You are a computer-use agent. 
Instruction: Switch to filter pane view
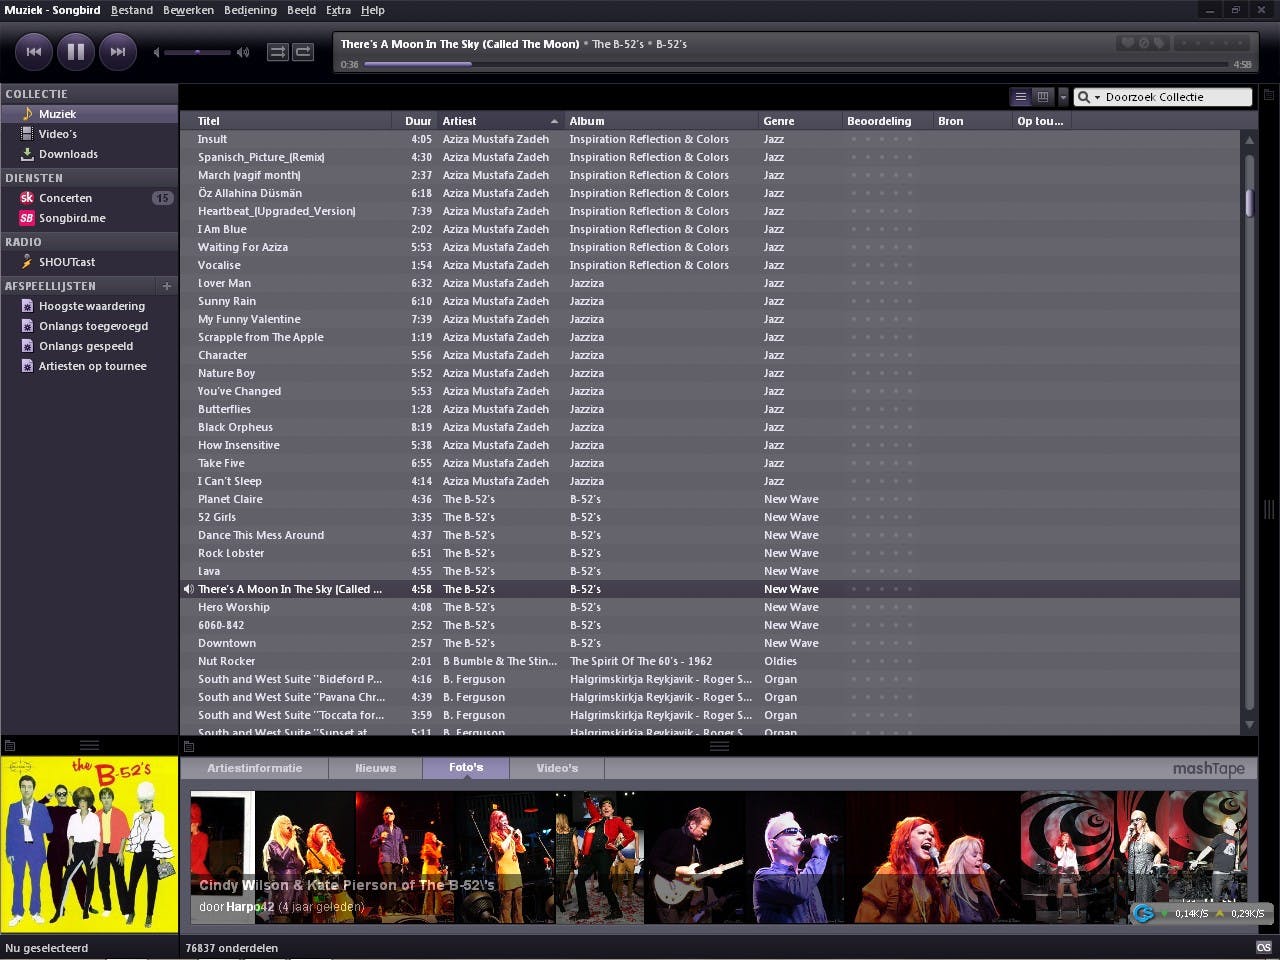1043,97
